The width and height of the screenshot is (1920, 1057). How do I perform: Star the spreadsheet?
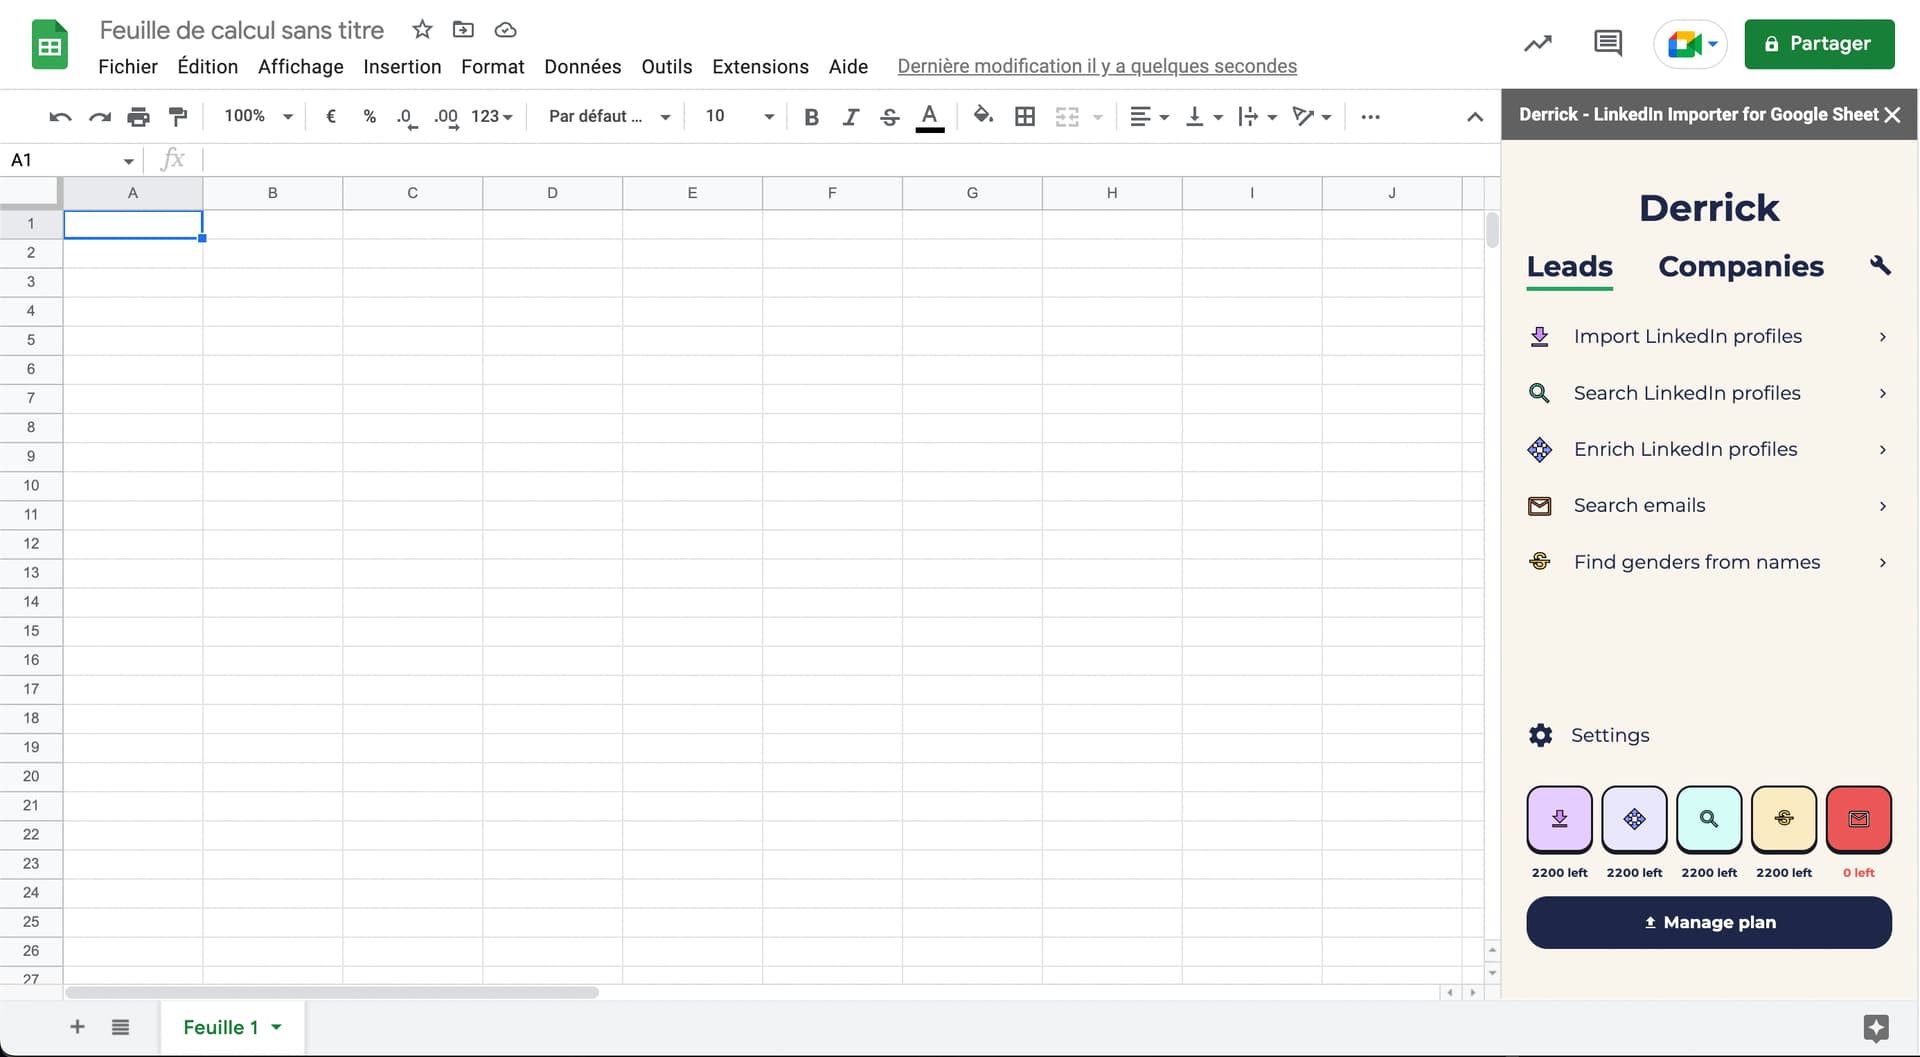coord(422,30)
